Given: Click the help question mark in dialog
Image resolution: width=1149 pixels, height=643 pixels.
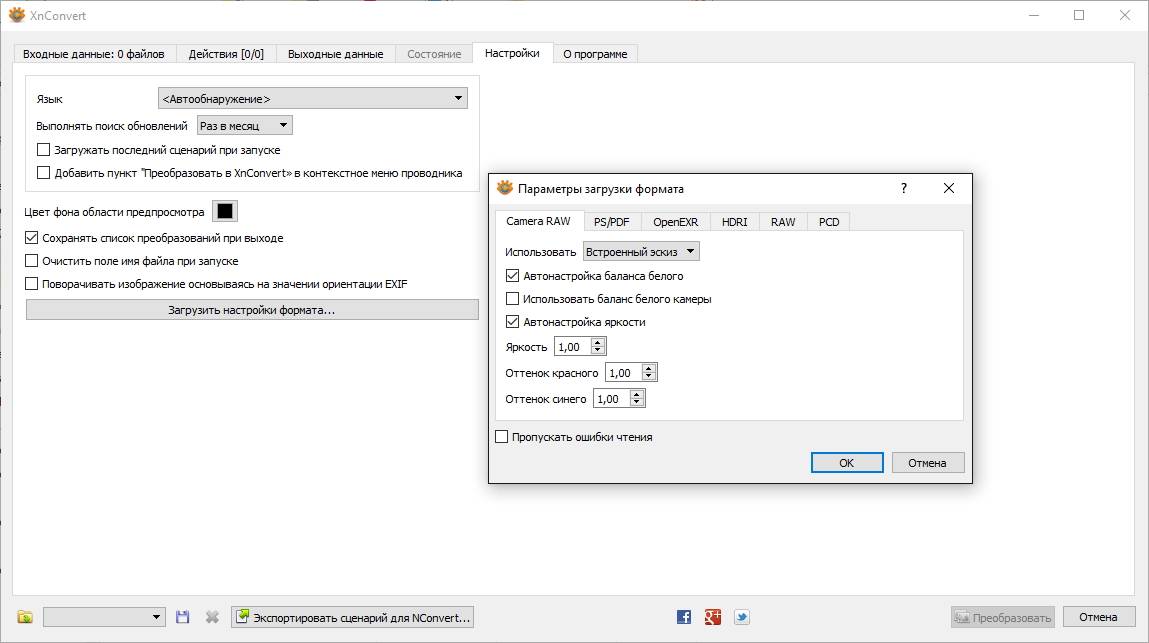Looking at the screenshot, I should coord(904,188).
